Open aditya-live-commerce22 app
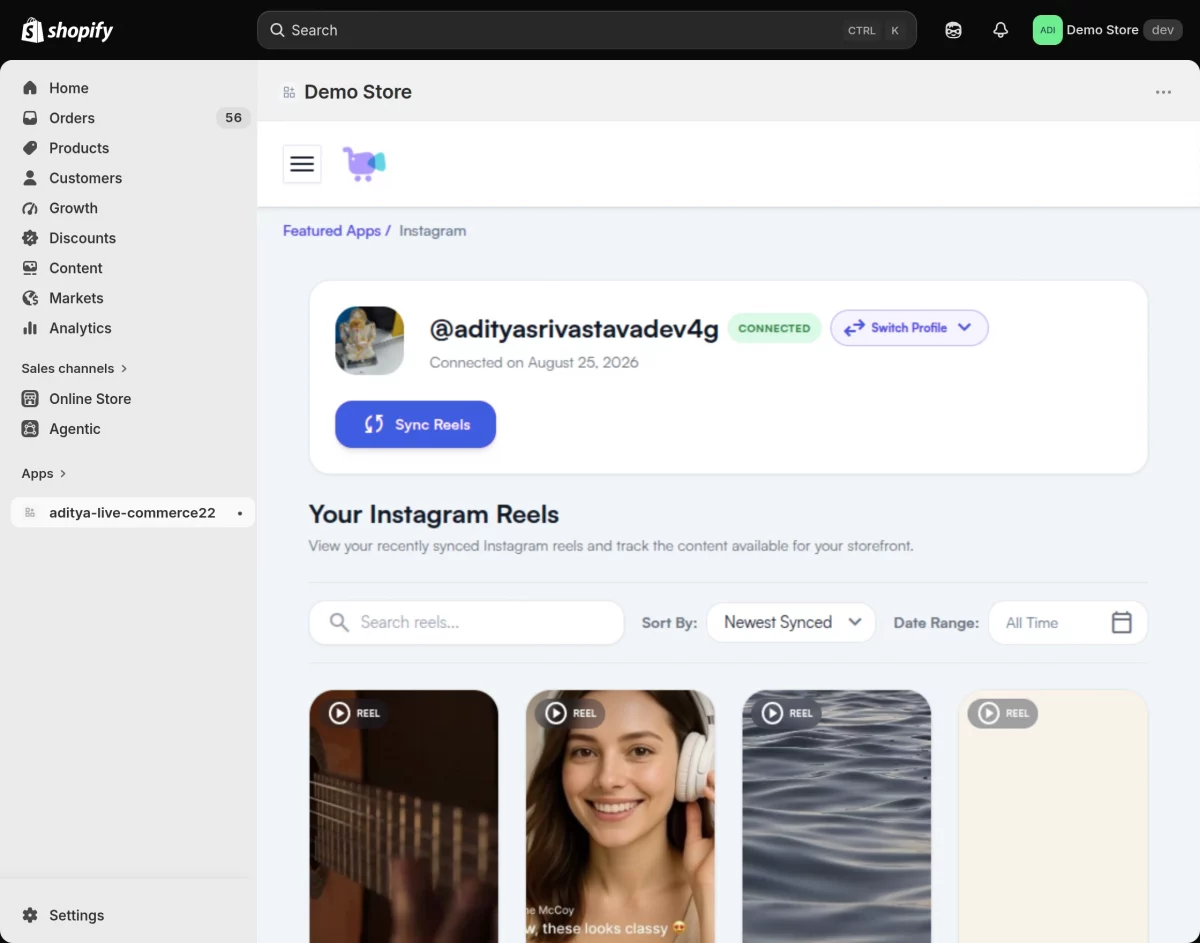 [132, 513]
